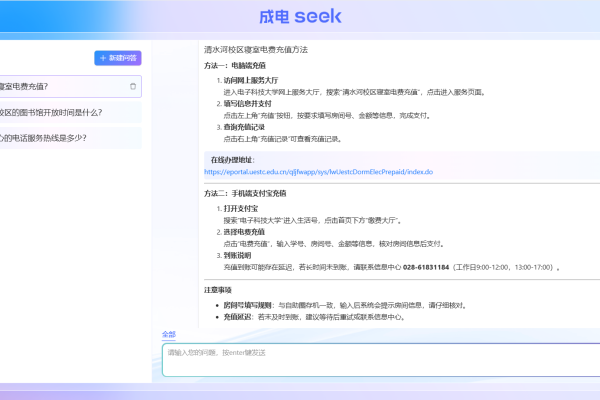The width and height of the screenshot is (600, 400).
Task: Click the step 访问网上服务大厅
Action: point(251,80)
